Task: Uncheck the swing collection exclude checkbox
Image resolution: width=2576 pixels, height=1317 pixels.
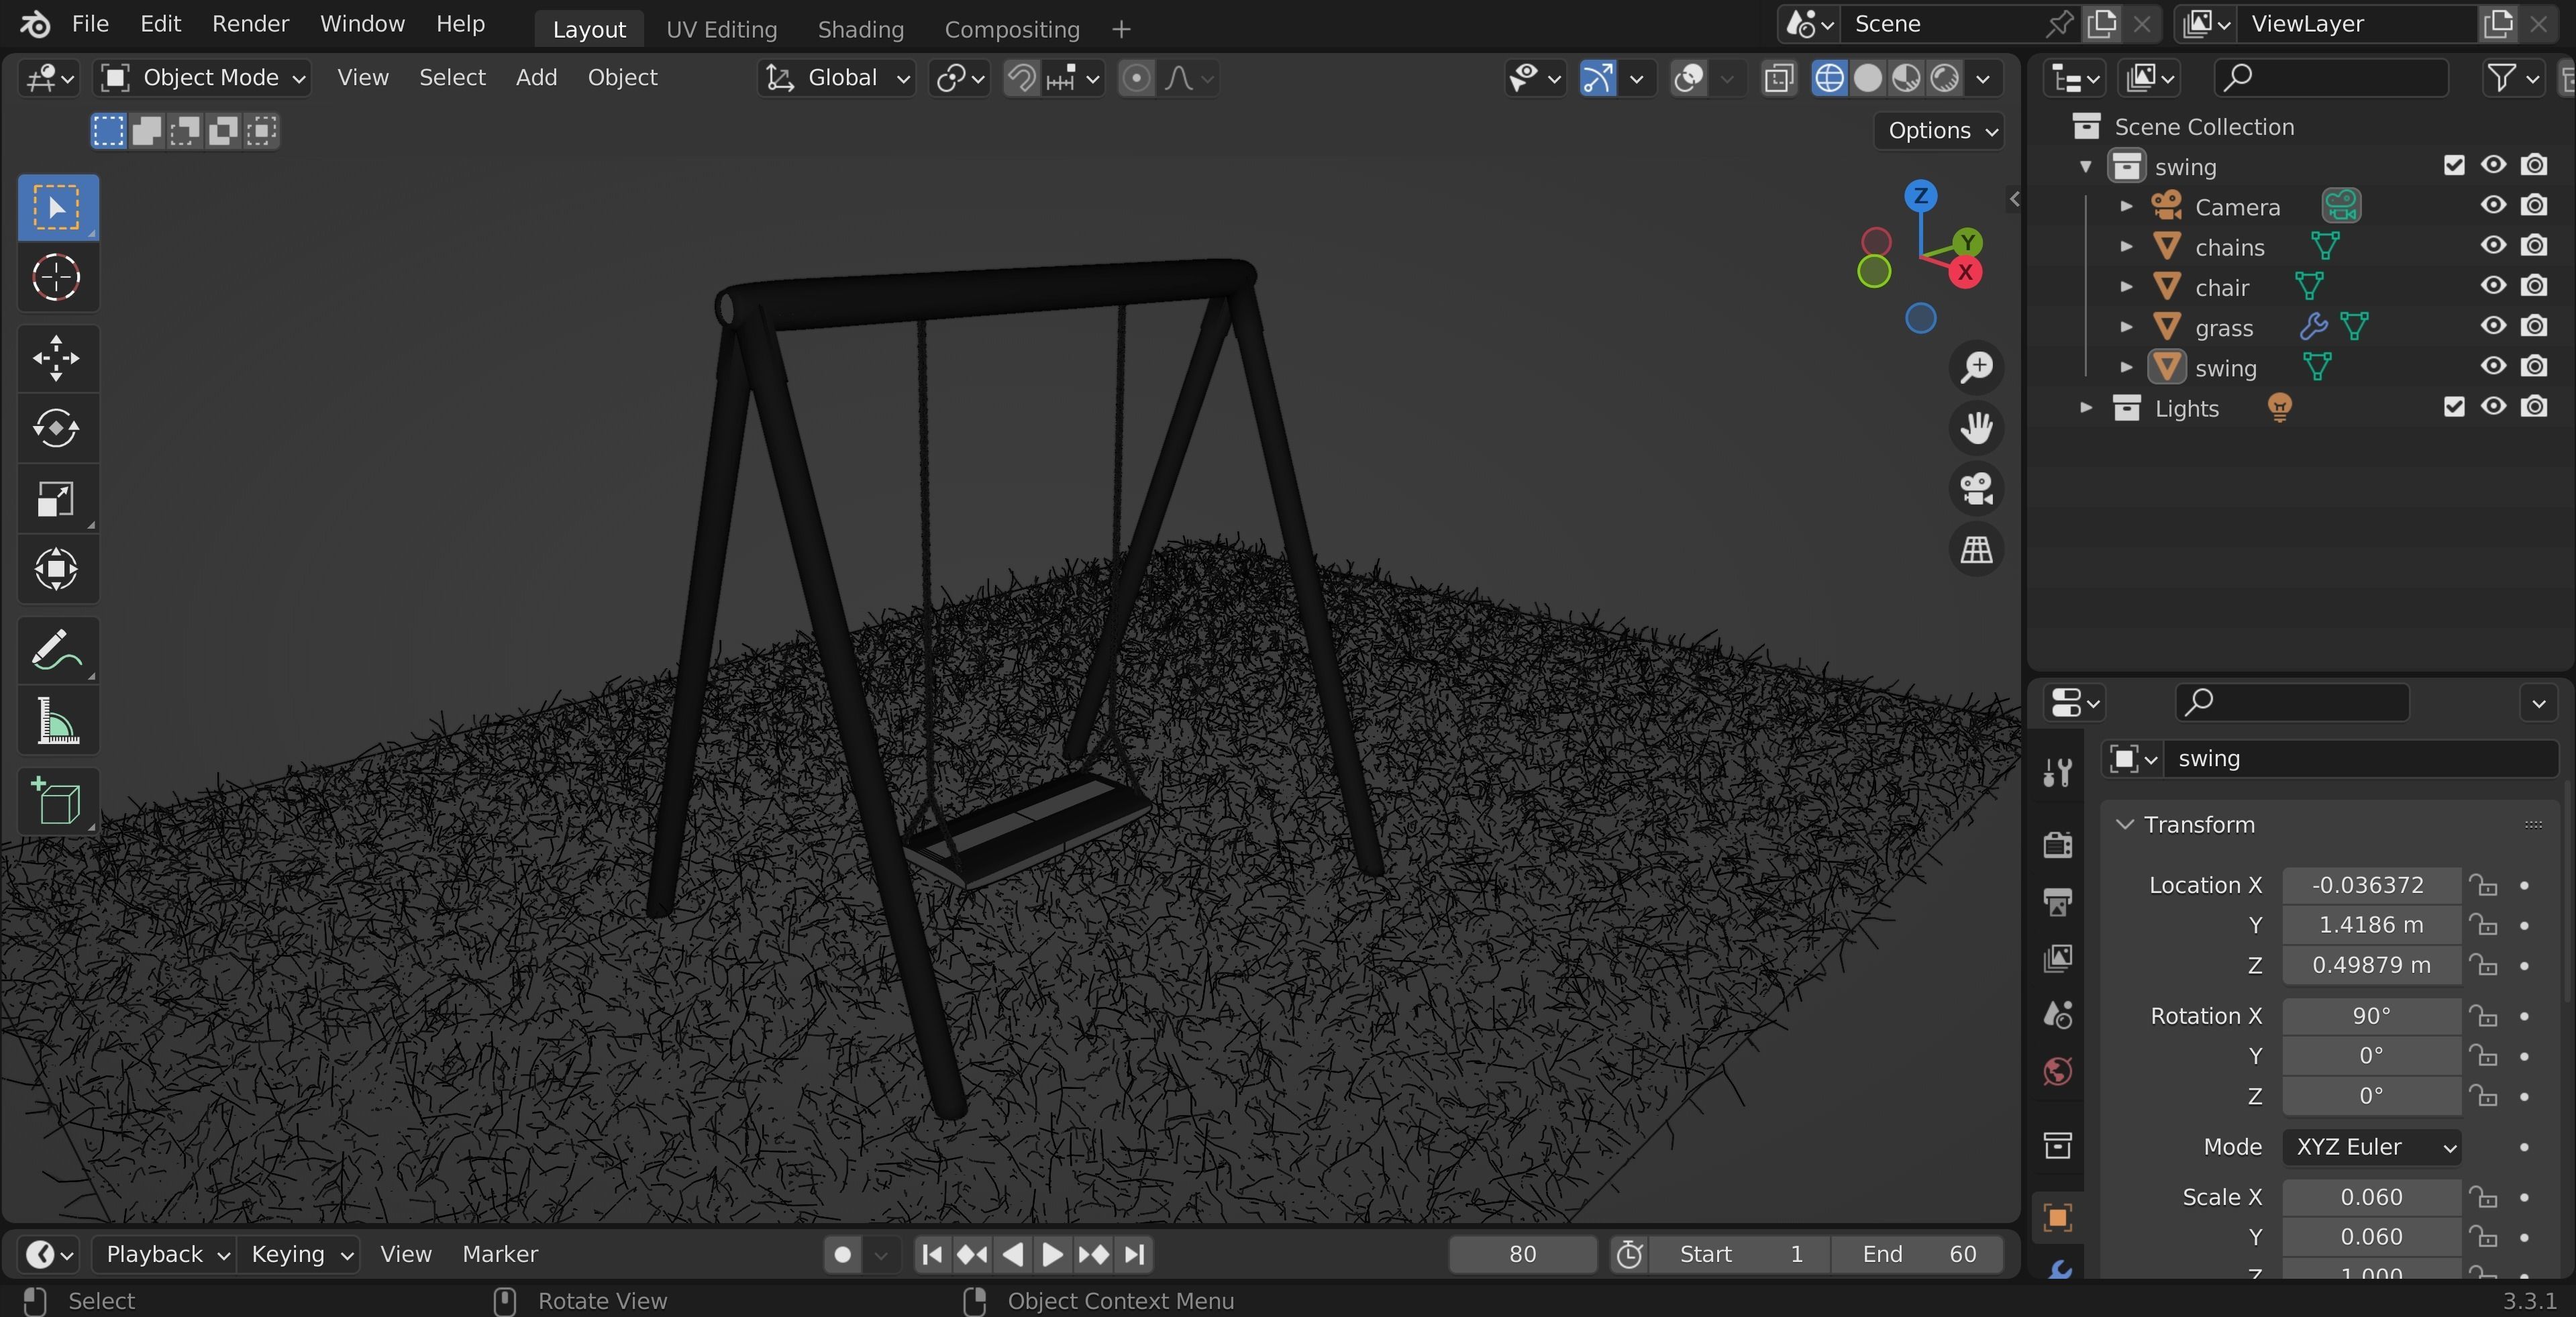Action: tap(2453, 165)
